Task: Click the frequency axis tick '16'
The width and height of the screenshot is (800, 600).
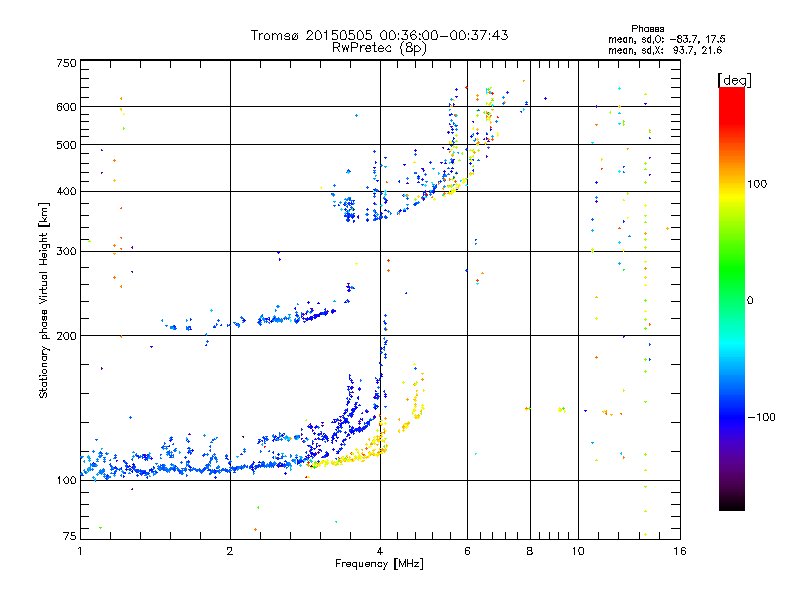Action: pyautogui.click(x=680, y=551)
